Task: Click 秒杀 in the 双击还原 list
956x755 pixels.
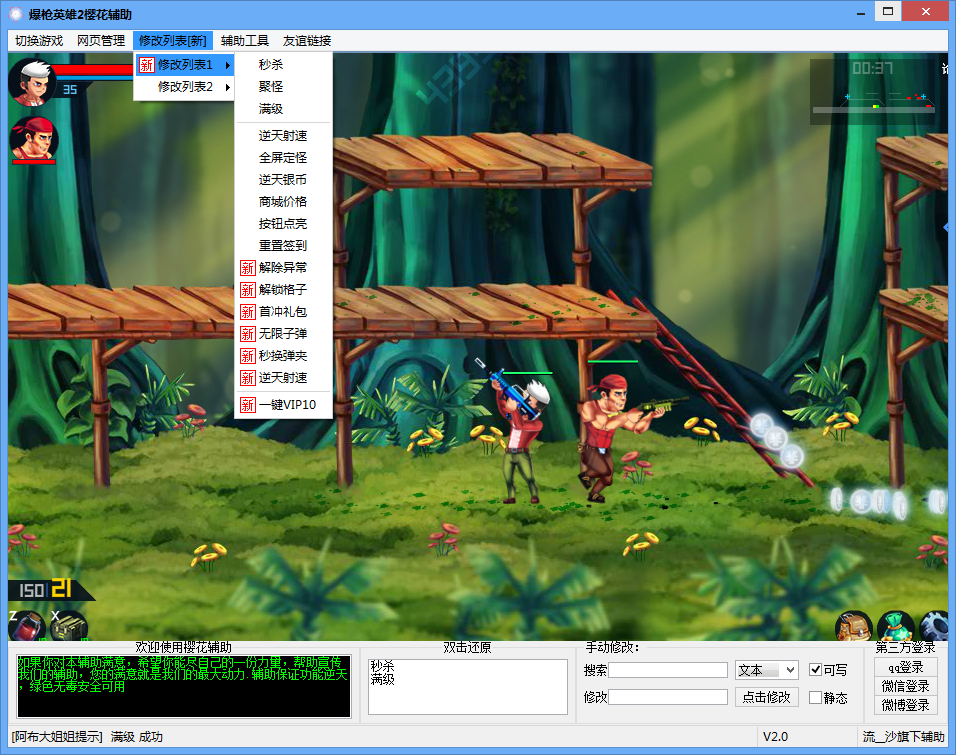Action: tap(382, 666)
